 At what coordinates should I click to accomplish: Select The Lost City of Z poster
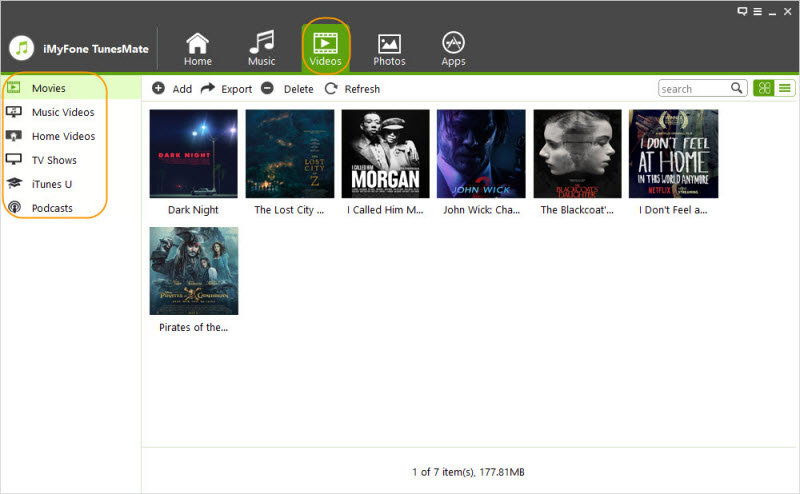290,154
